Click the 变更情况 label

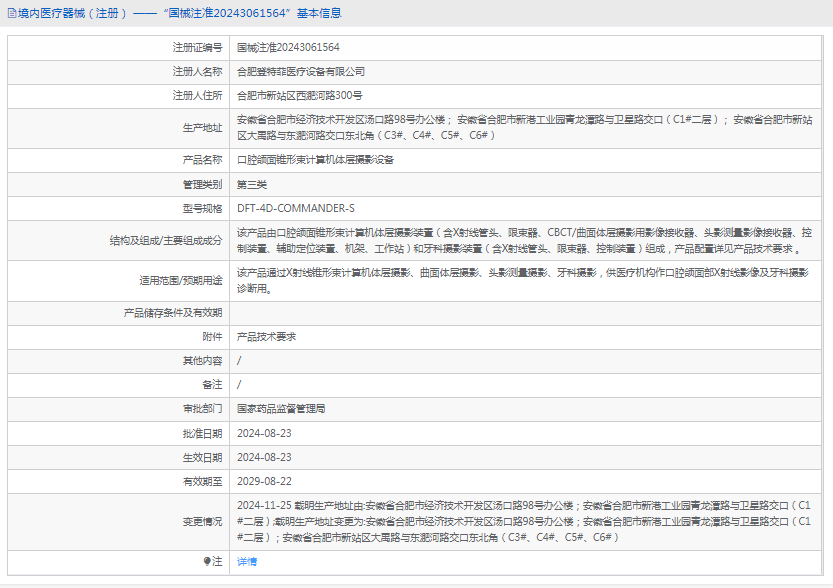point(202,522)
